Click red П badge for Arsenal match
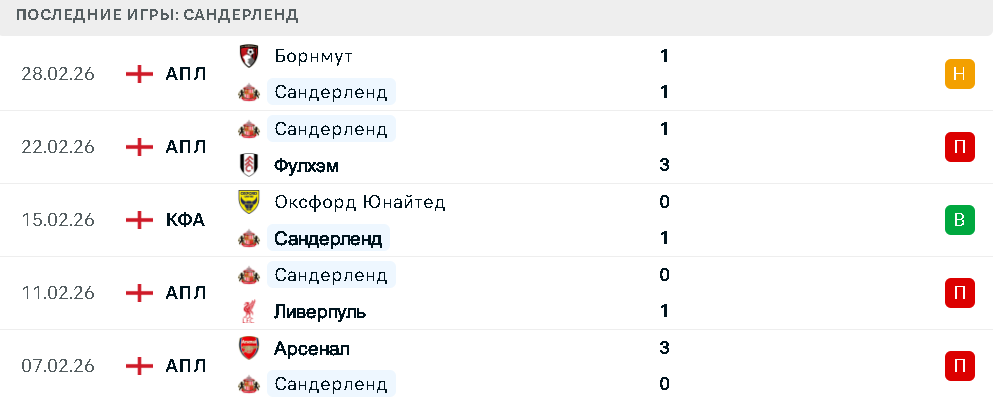Viewport: 996px width, 400px height. [x=959, y=366]
